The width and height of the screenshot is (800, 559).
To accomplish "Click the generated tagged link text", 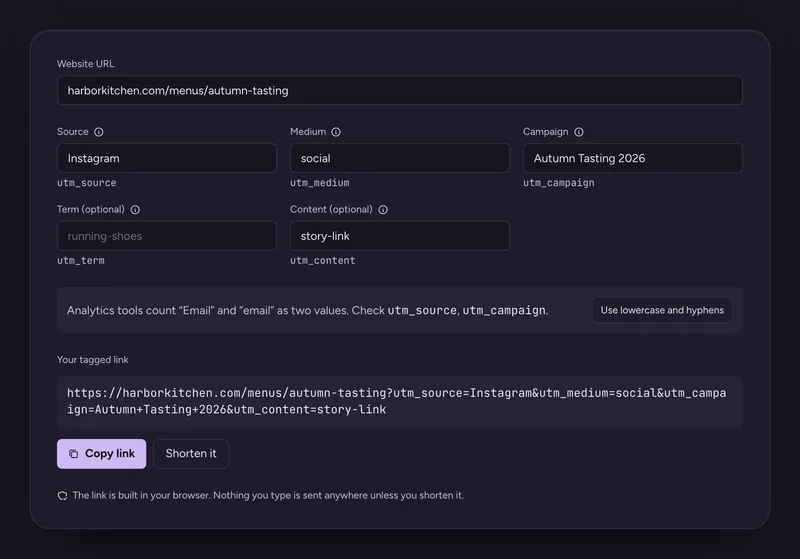I will point(396,401).
